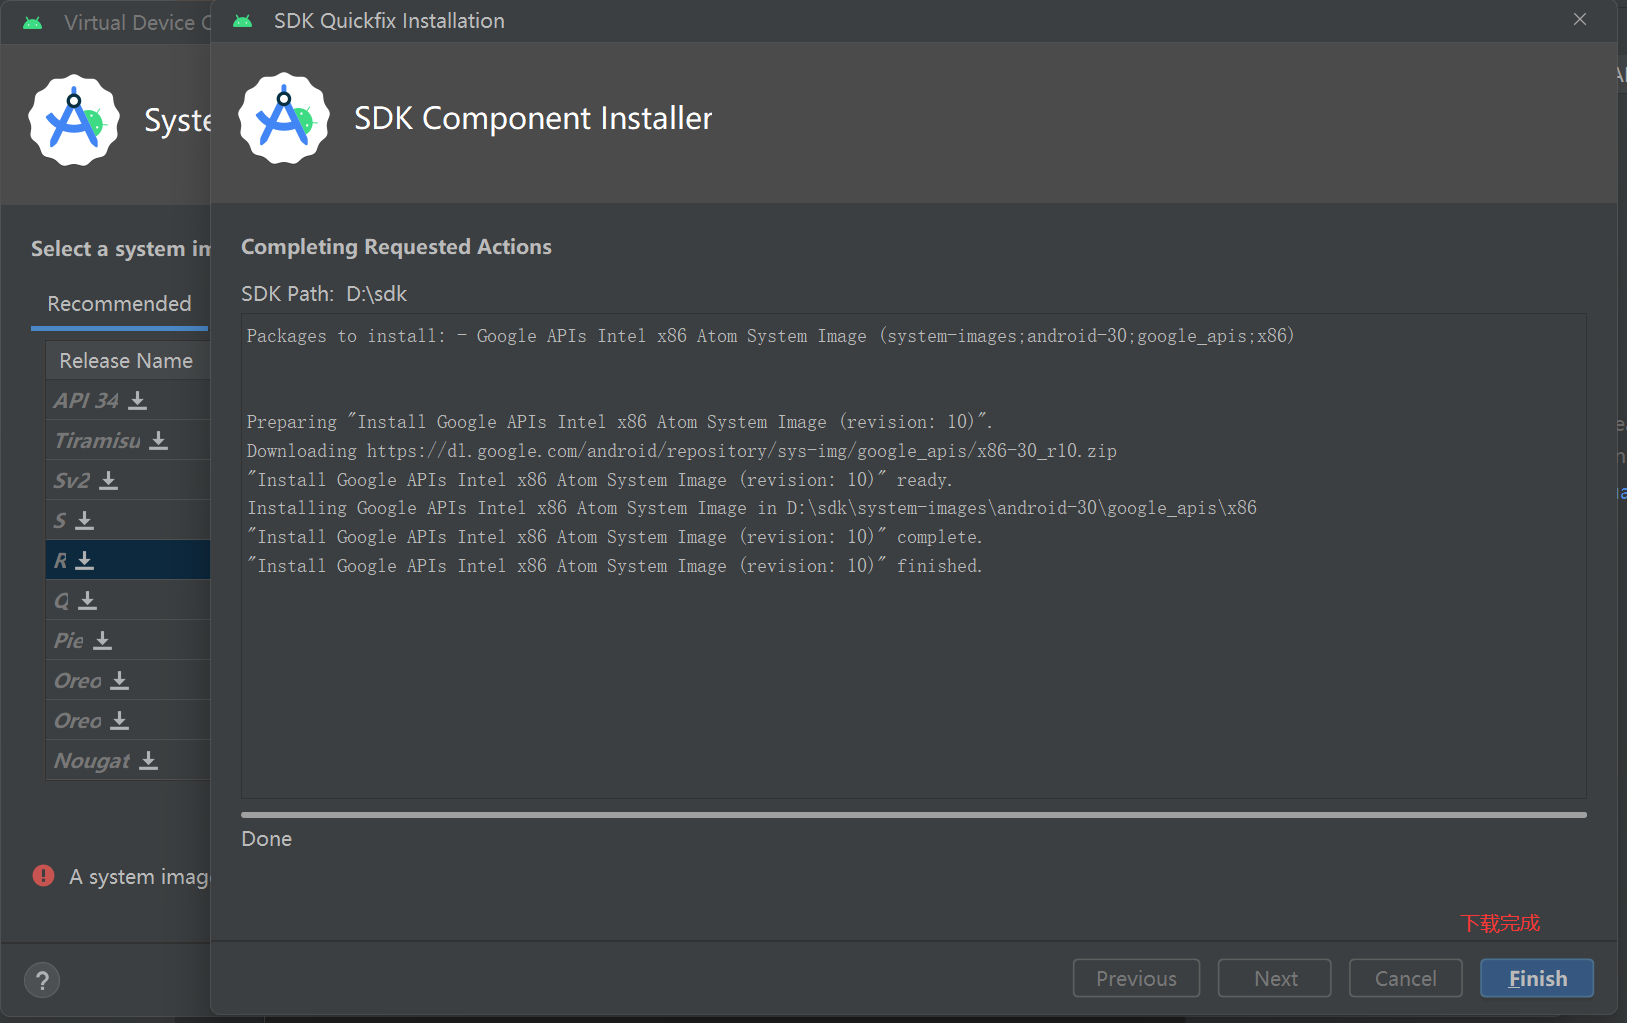Click the Previous button
The height and width of the screenshot is (1023, 1627).
tap(1136, 978)
